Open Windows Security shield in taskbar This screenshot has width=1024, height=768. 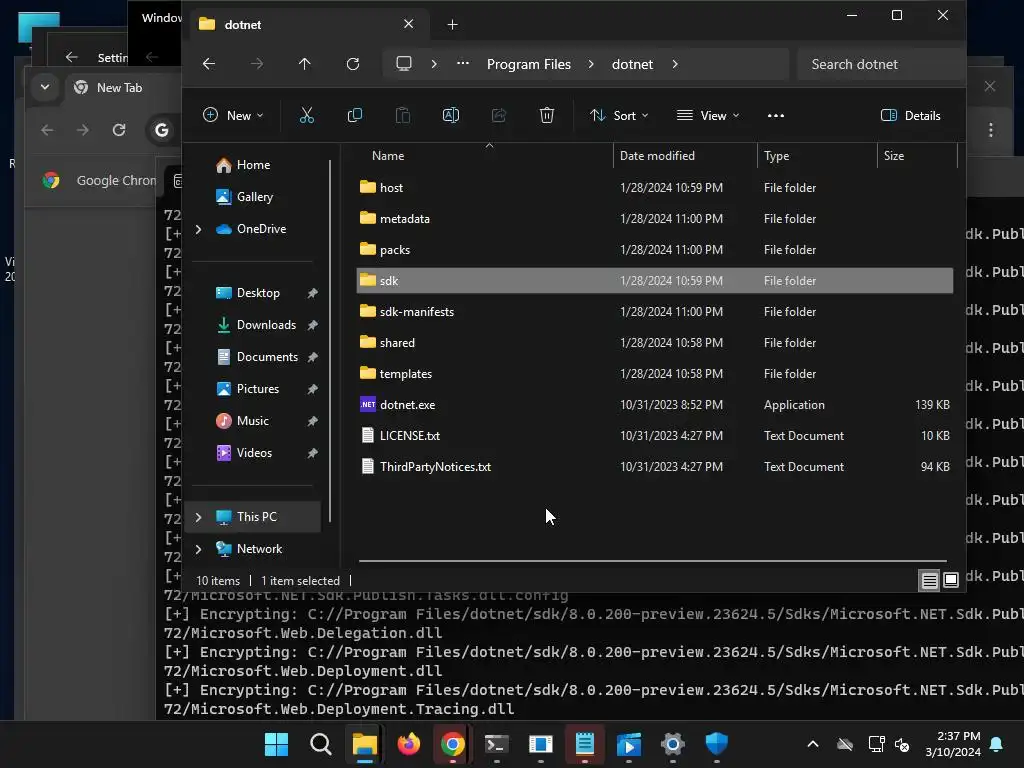tap(716, 744)
